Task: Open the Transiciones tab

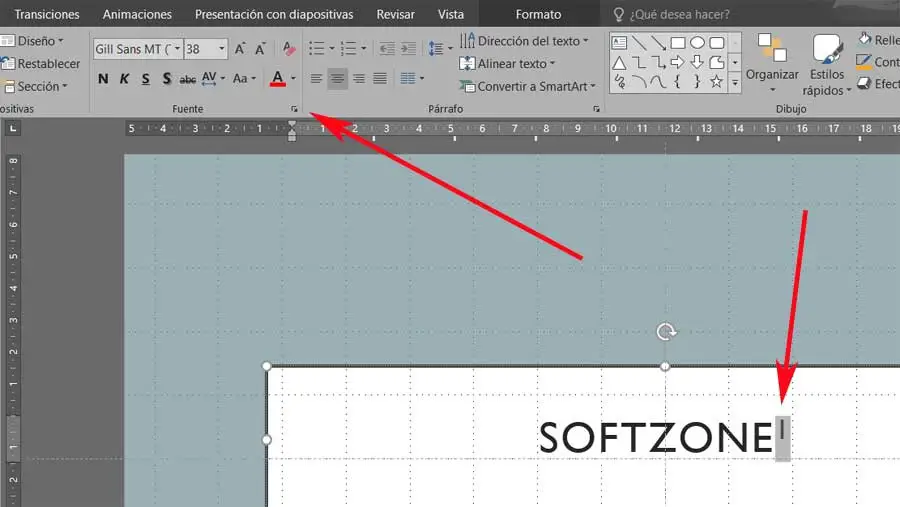Action: [47, 14]
